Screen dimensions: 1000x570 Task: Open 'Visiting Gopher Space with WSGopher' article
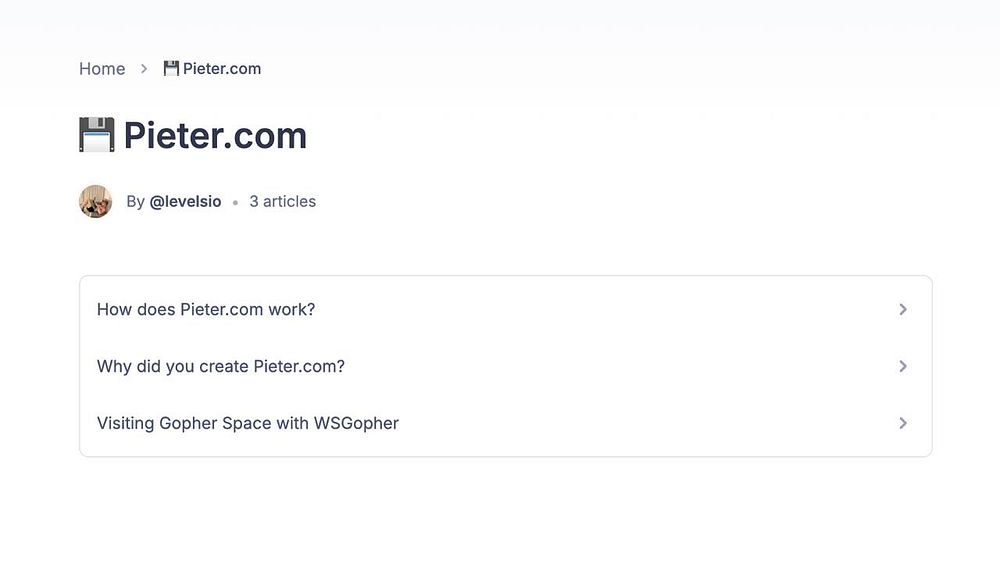248,423
